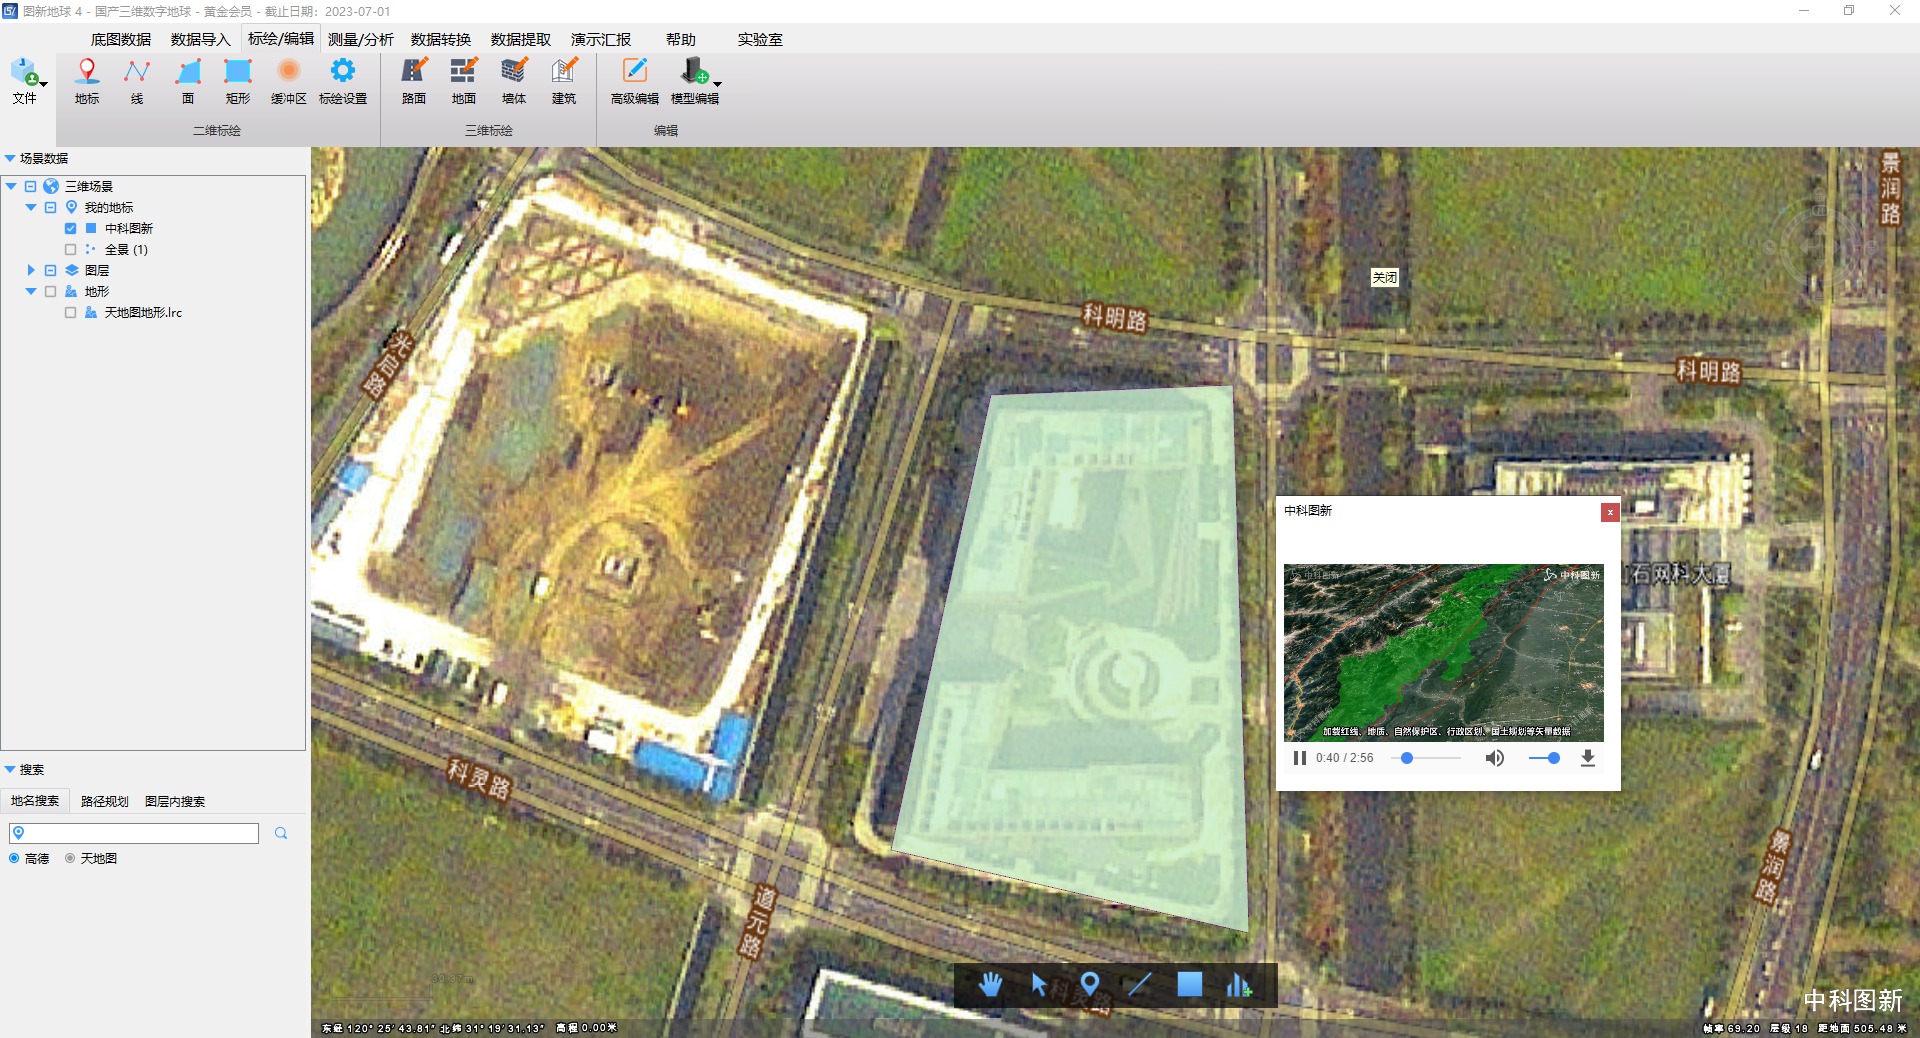Switch to 图层内搜索 tab
Viewport: 1920px width, 1038px height.
tap(175, 801)
